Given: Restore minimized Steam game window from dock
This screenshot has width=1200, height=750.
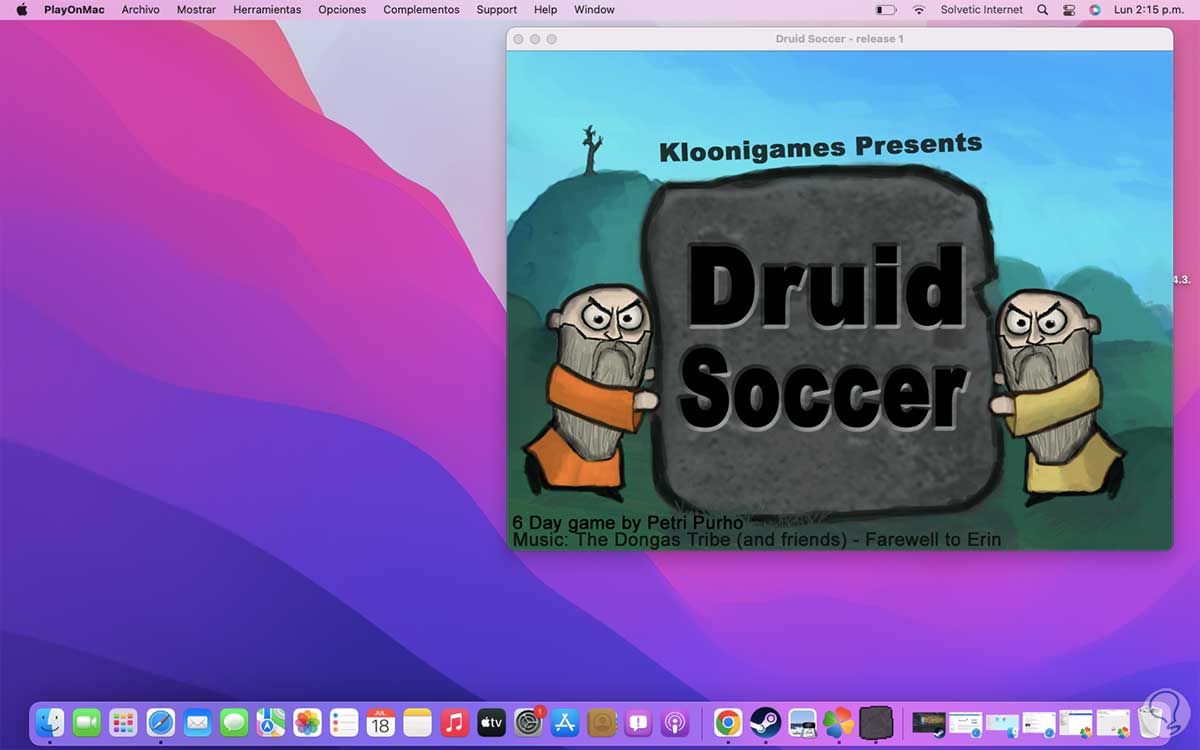Looking at the screenshot, I should point(929,722).
